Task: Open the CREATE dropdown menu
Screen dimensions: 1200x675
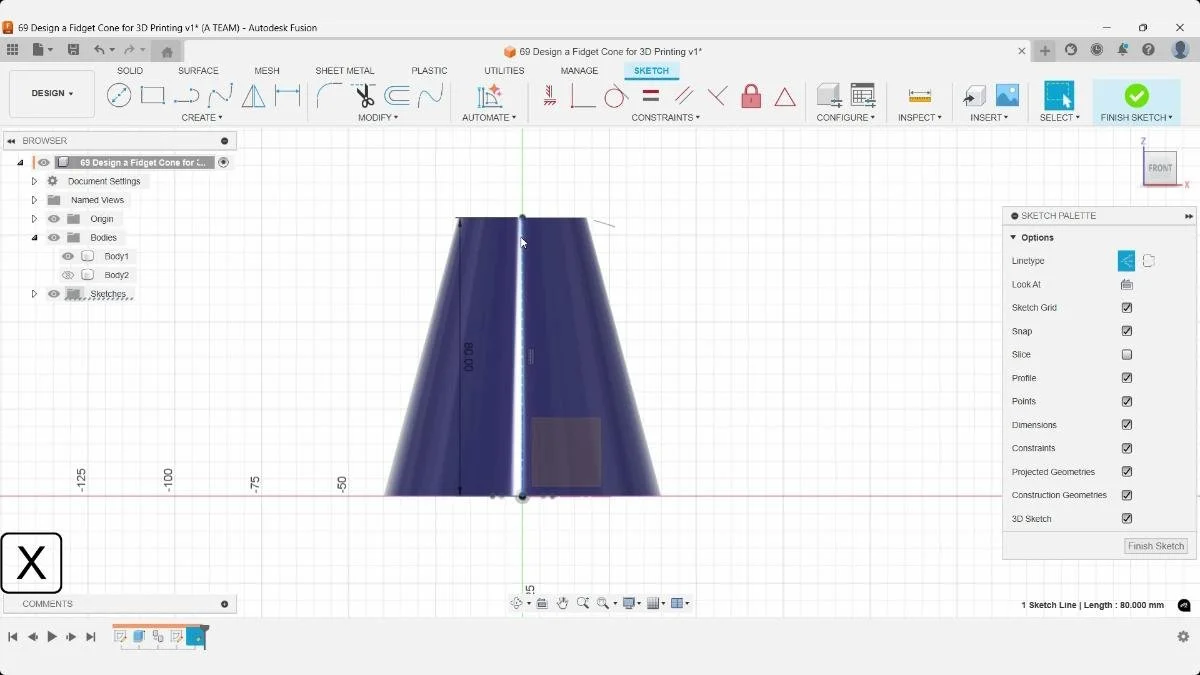Action: click(202, 118)
